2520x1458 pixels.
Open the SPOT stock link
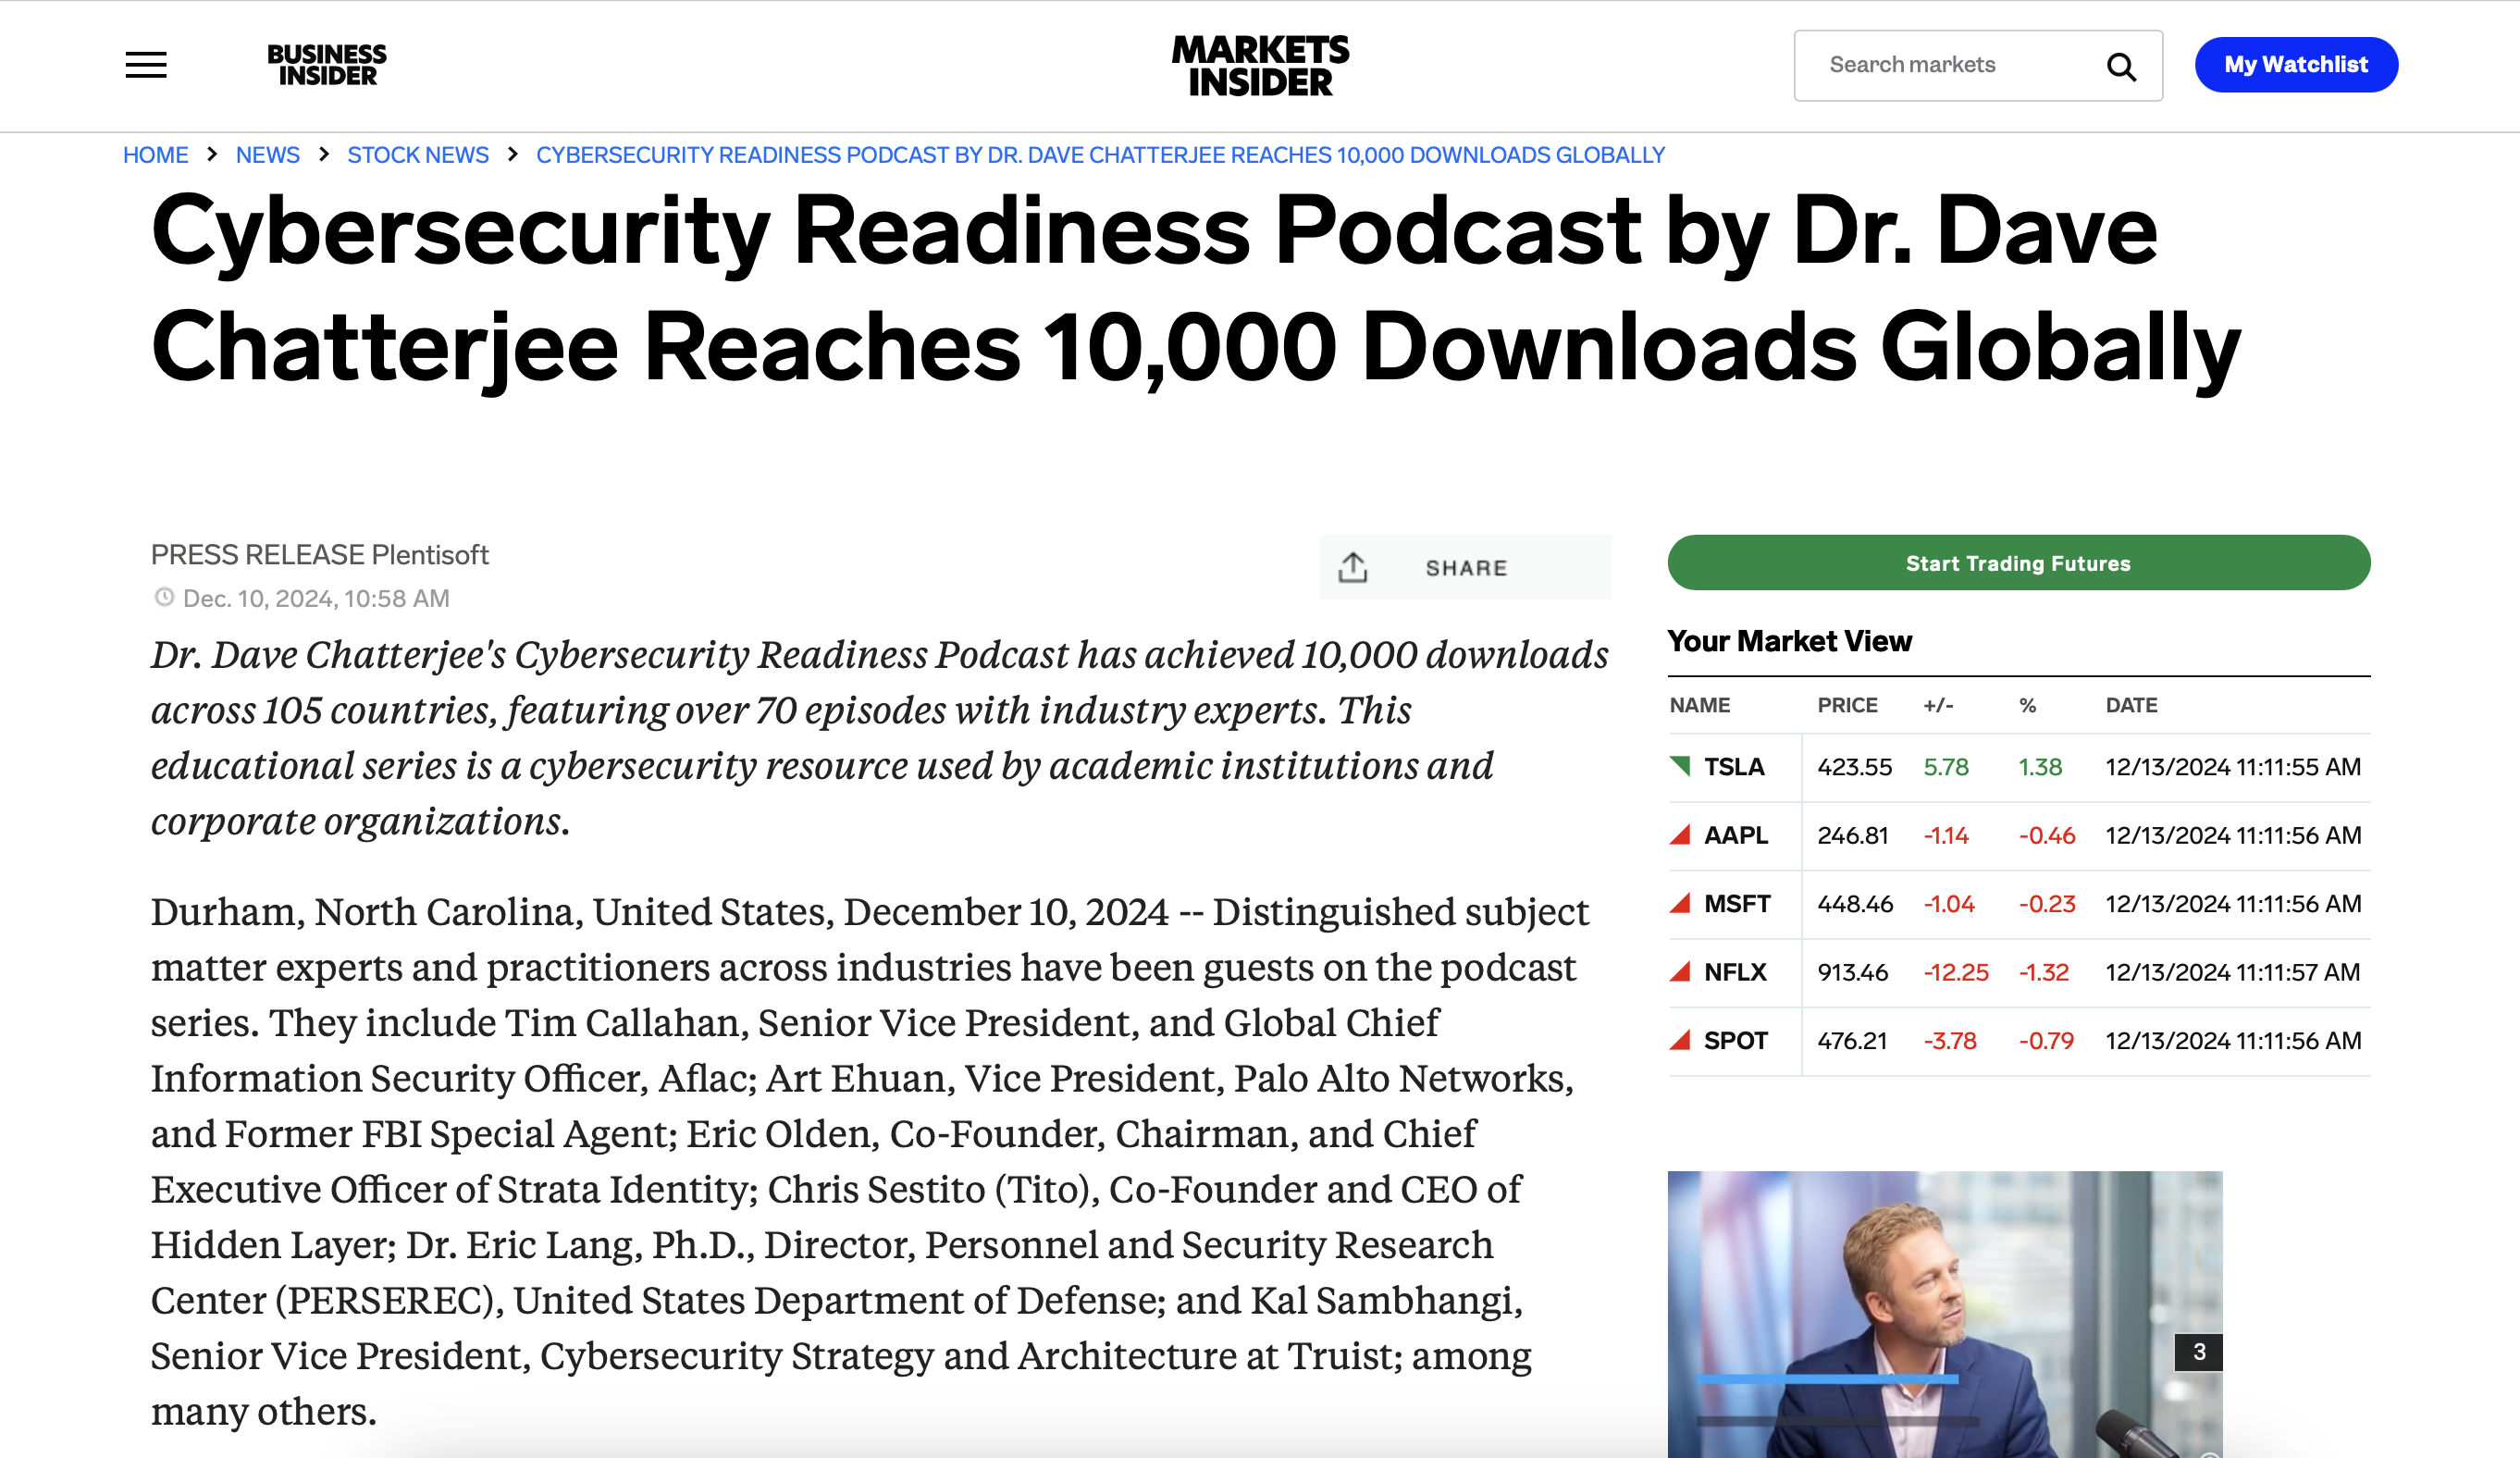point(1736,1041)
